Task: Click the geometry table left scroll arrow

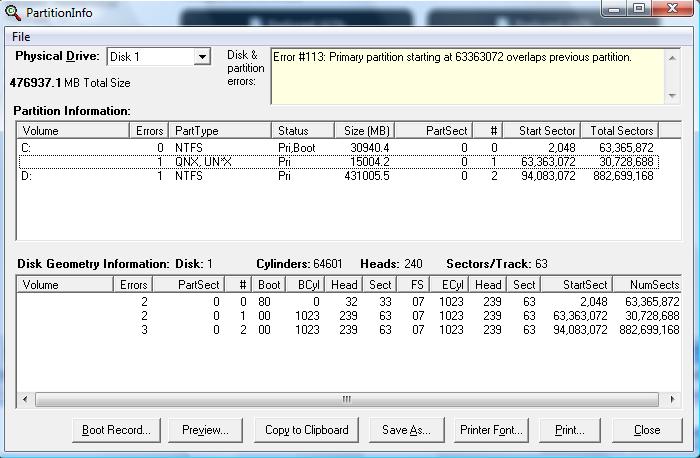Action: [25, 399]
